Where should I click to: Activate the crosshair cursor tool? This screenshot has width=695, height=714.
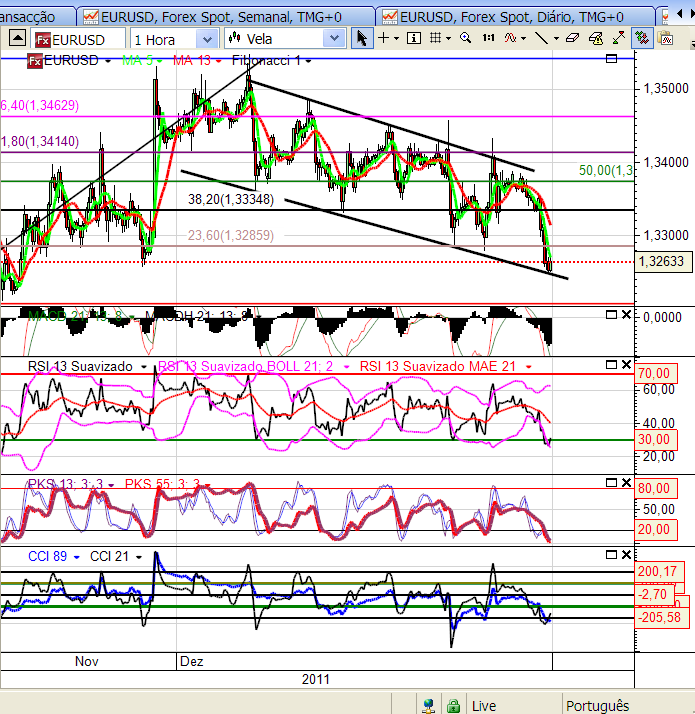click(383, 38)
